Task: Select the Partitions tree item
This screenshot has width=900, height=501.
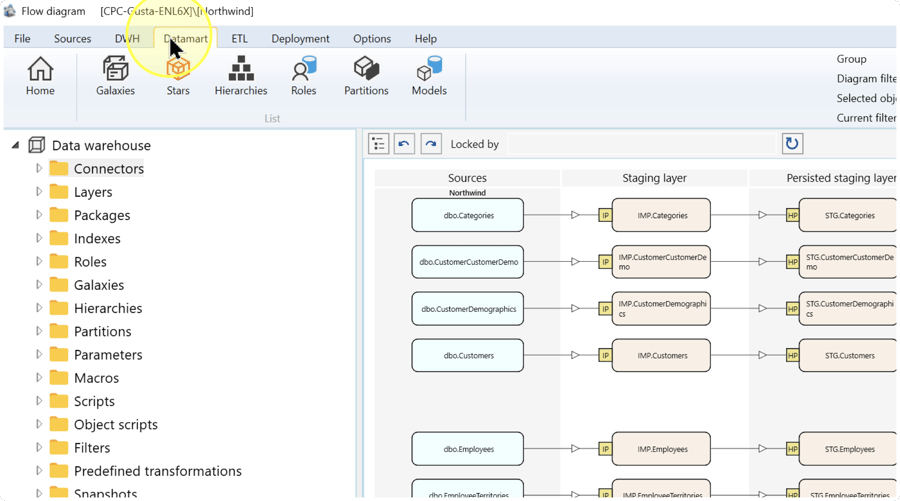Action: pos(102,331)
